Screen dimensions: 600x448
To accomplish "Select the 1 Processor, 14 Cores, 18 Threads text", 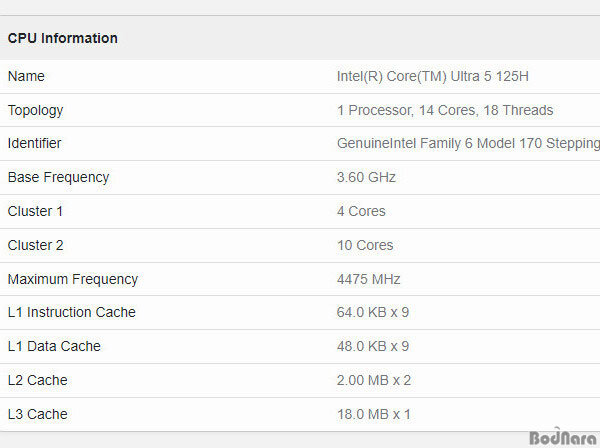I will 445,110.
